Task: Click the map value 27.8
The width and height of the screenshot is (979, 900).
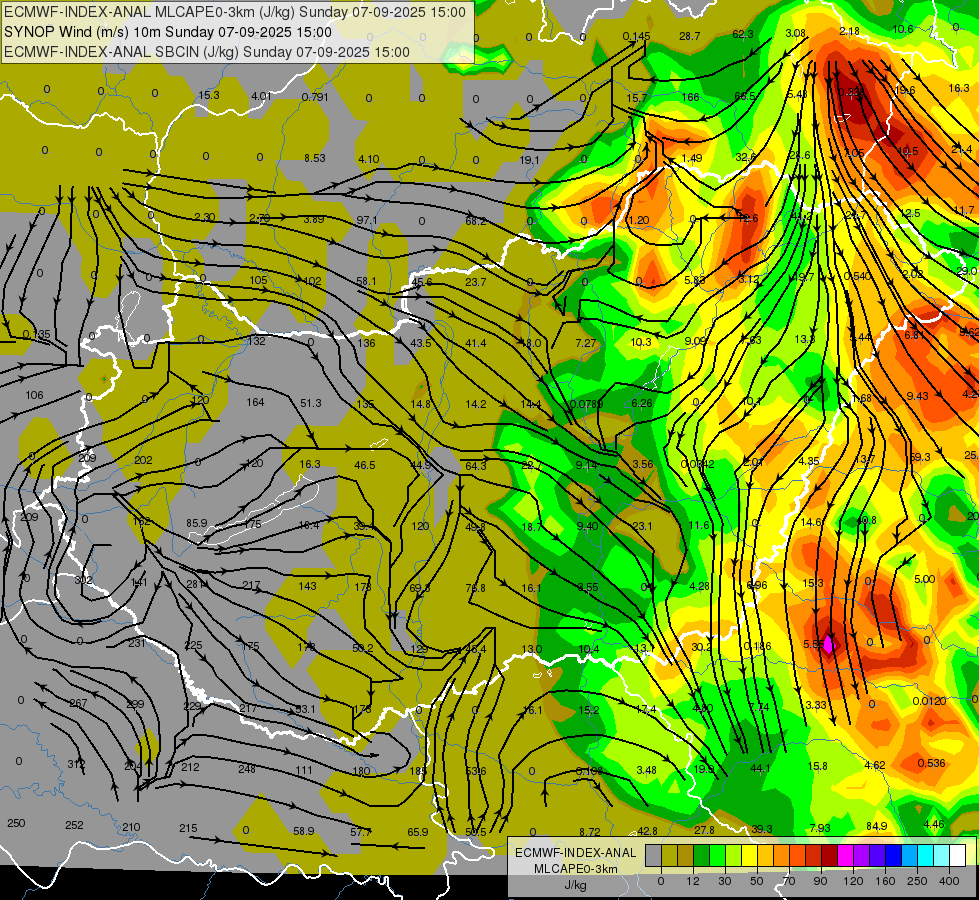Action: click(704, 829)
